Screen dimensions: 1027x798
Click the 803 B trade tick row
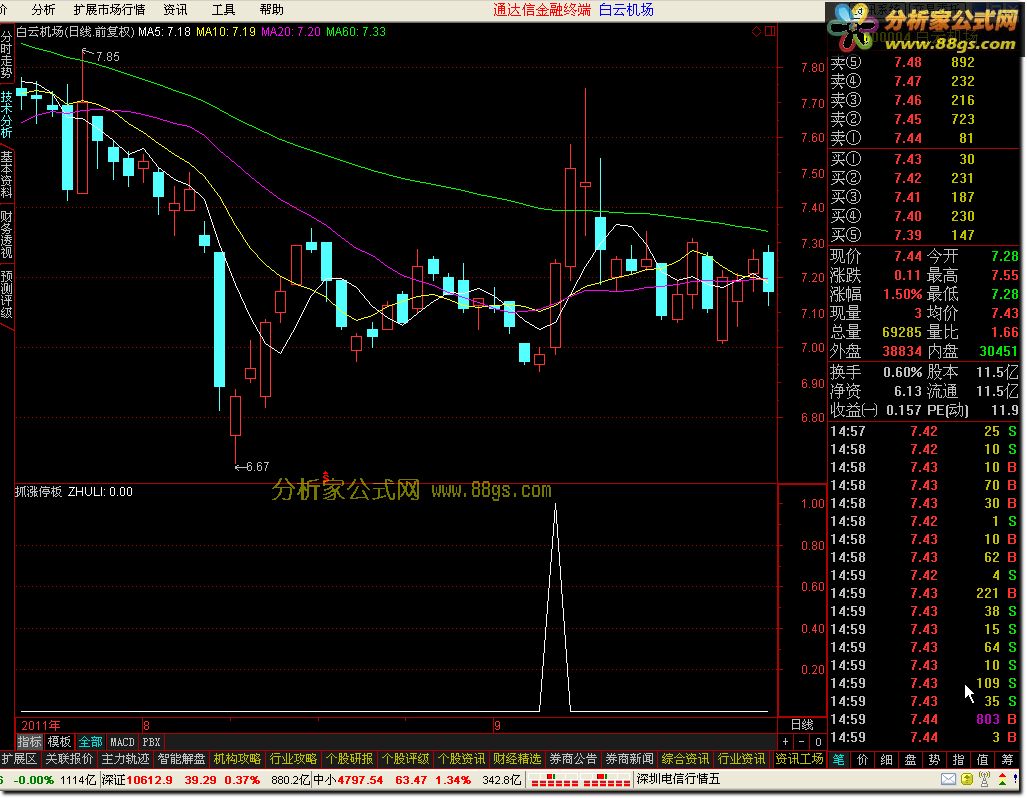[924, 719]
